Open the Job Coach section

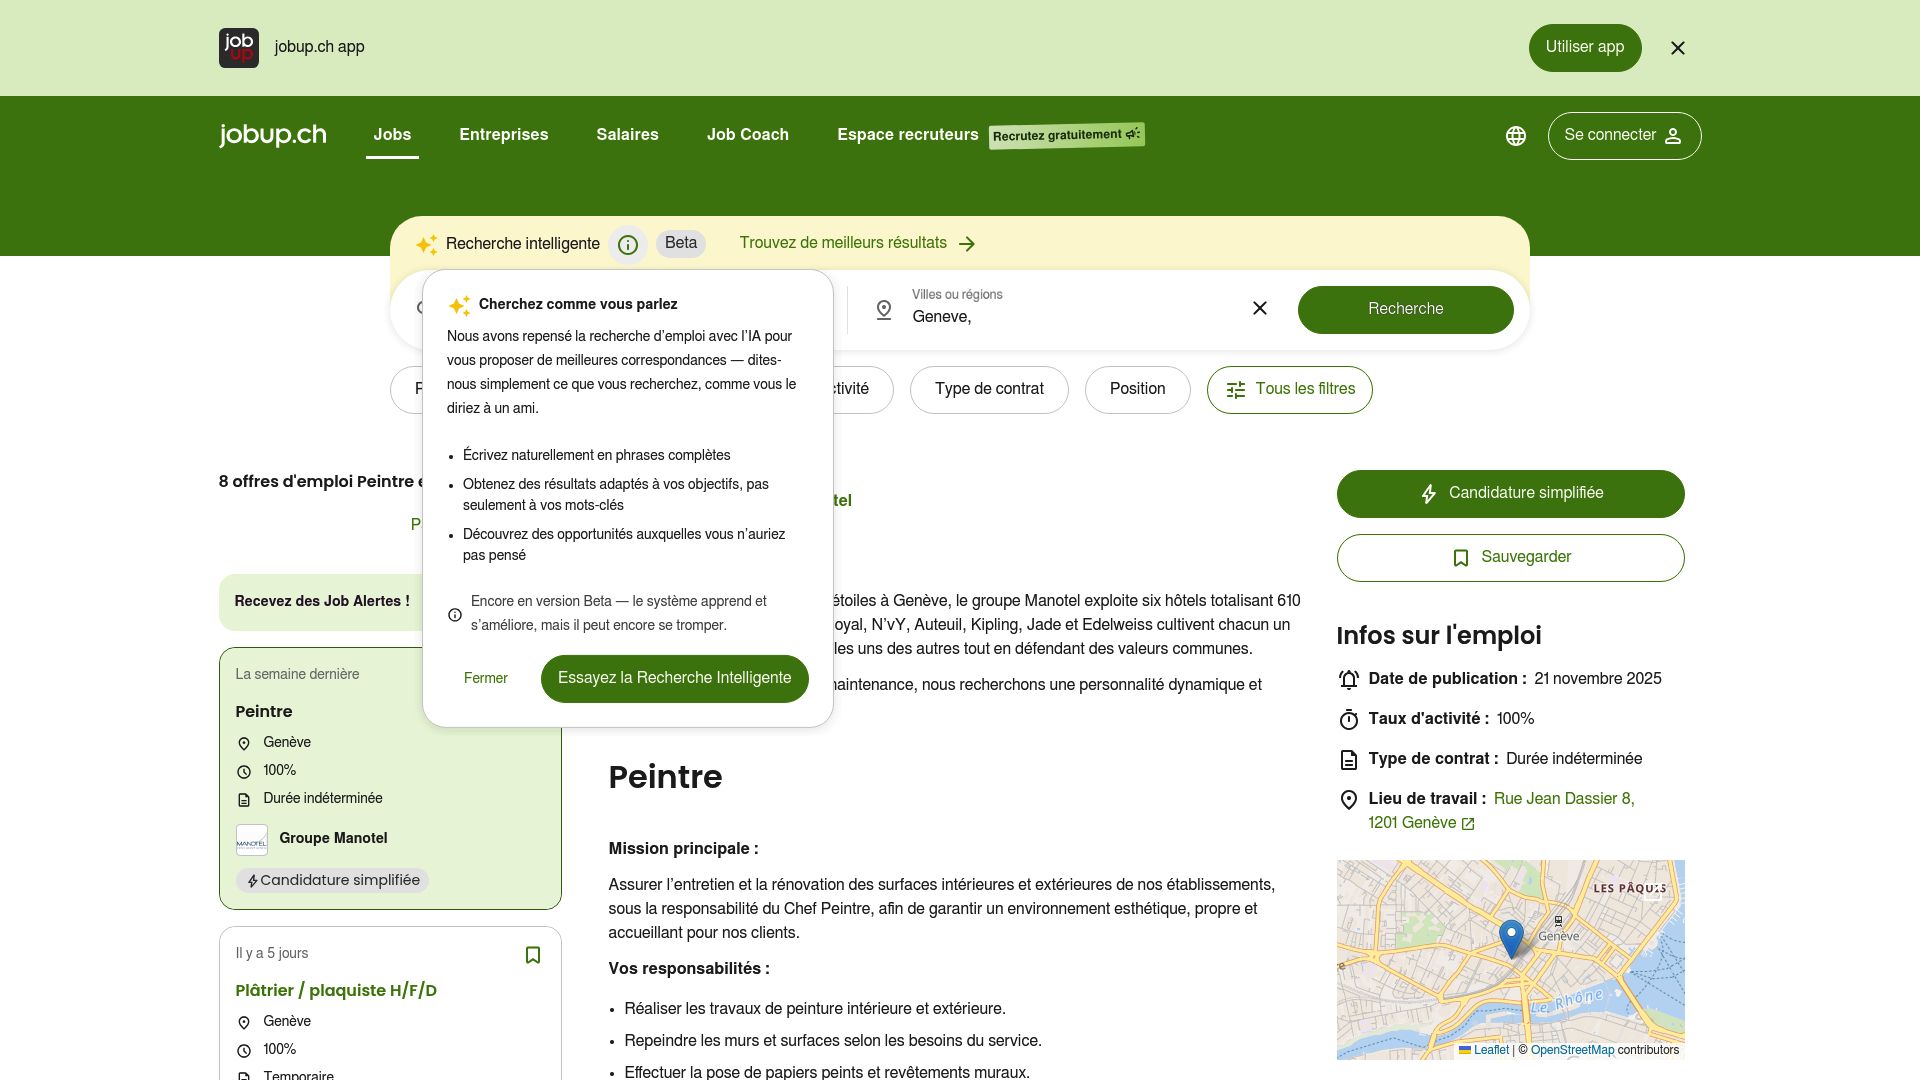click(x=748, y=135)
